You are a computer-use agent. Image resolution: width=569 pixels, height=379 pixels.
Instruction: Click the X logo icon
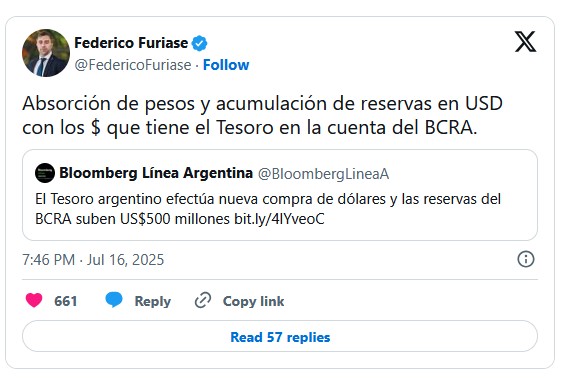click(x=525, y=41)
